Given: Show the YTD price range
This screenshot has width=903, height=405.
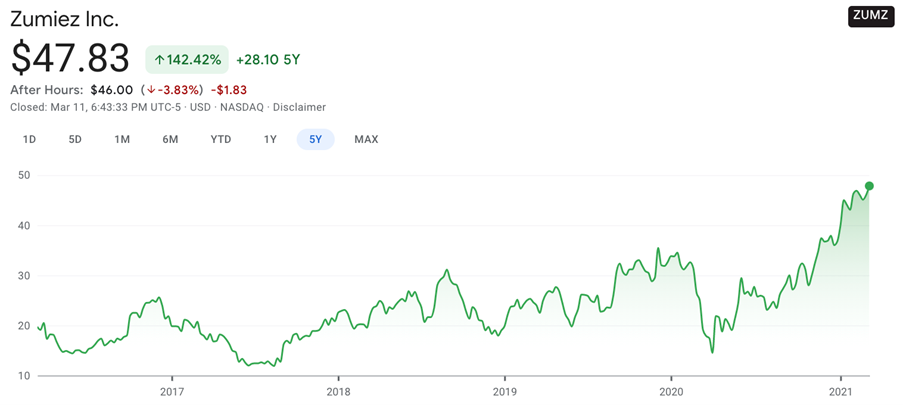Looking at the screenshot, I should 221,139.
